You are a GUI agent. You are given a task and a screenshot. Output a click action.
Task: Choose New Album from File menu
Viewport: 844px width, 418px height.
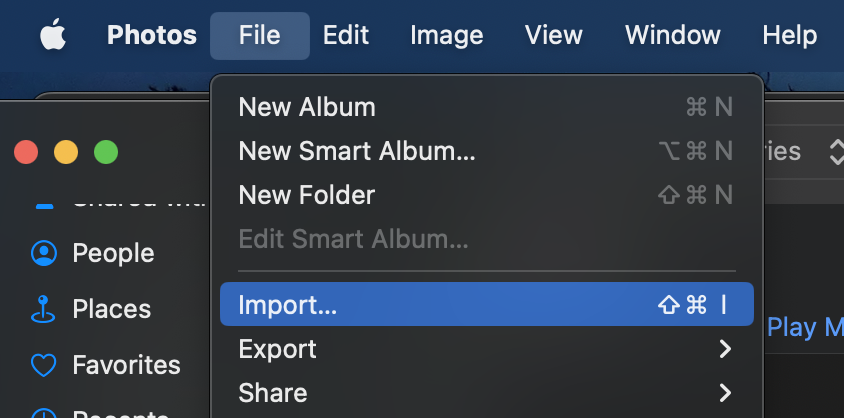pyautogui.click(x=307, y=107)
